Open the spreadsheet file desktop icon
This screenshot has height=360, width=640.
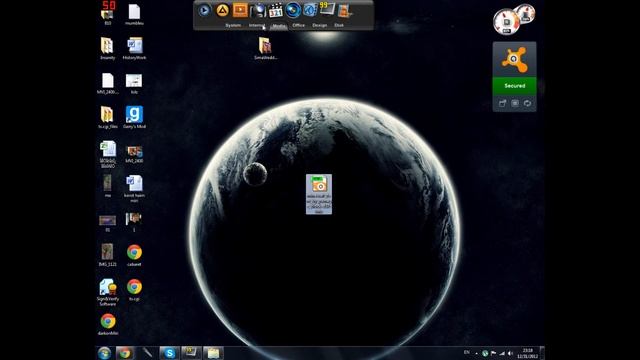[108, 155]
